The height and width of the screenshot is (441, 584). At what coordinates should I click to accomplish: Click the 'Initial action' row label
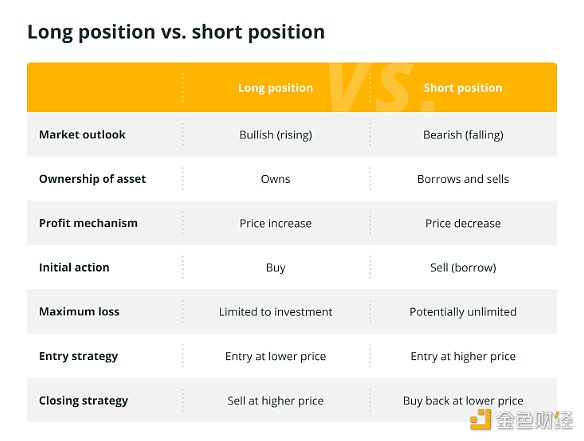coord(74,267)
